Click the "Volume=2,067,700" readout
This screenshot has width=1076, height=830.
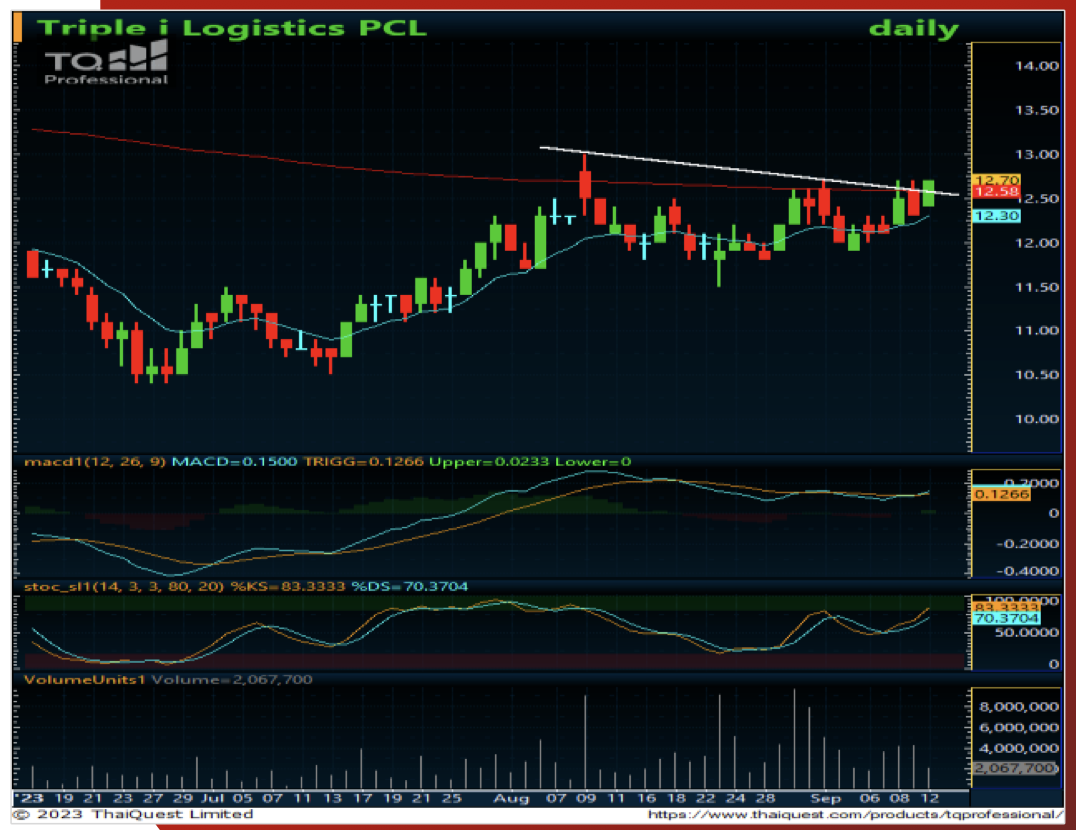coord(232,680)
